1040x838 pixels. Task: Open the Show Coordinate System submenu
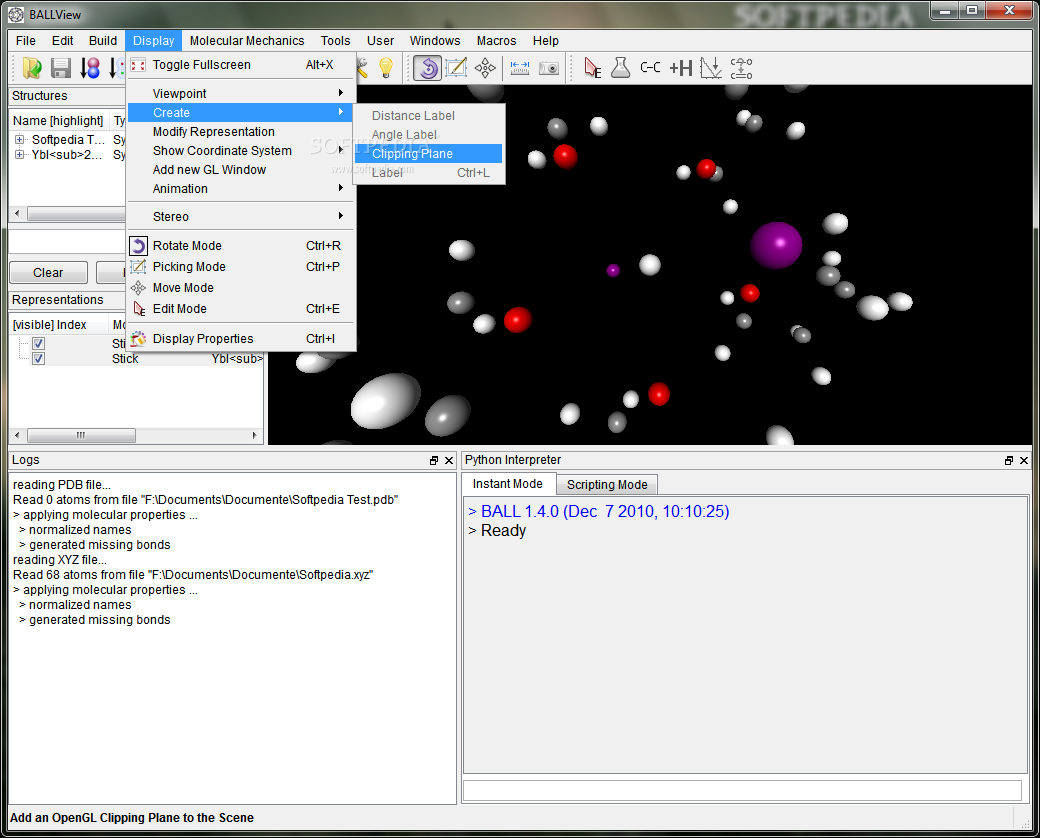pyautogui.click(x=241, y=151)
